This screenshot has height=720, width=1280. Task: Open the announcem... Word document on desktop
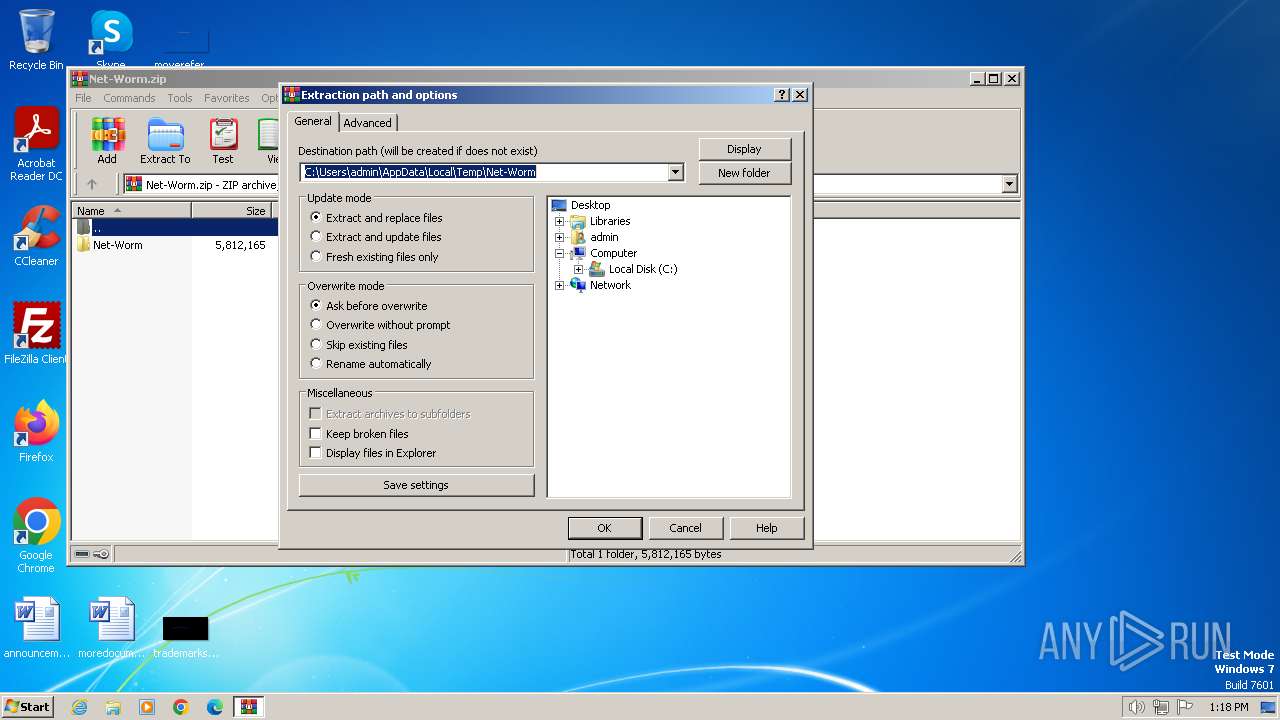point(36,629)
